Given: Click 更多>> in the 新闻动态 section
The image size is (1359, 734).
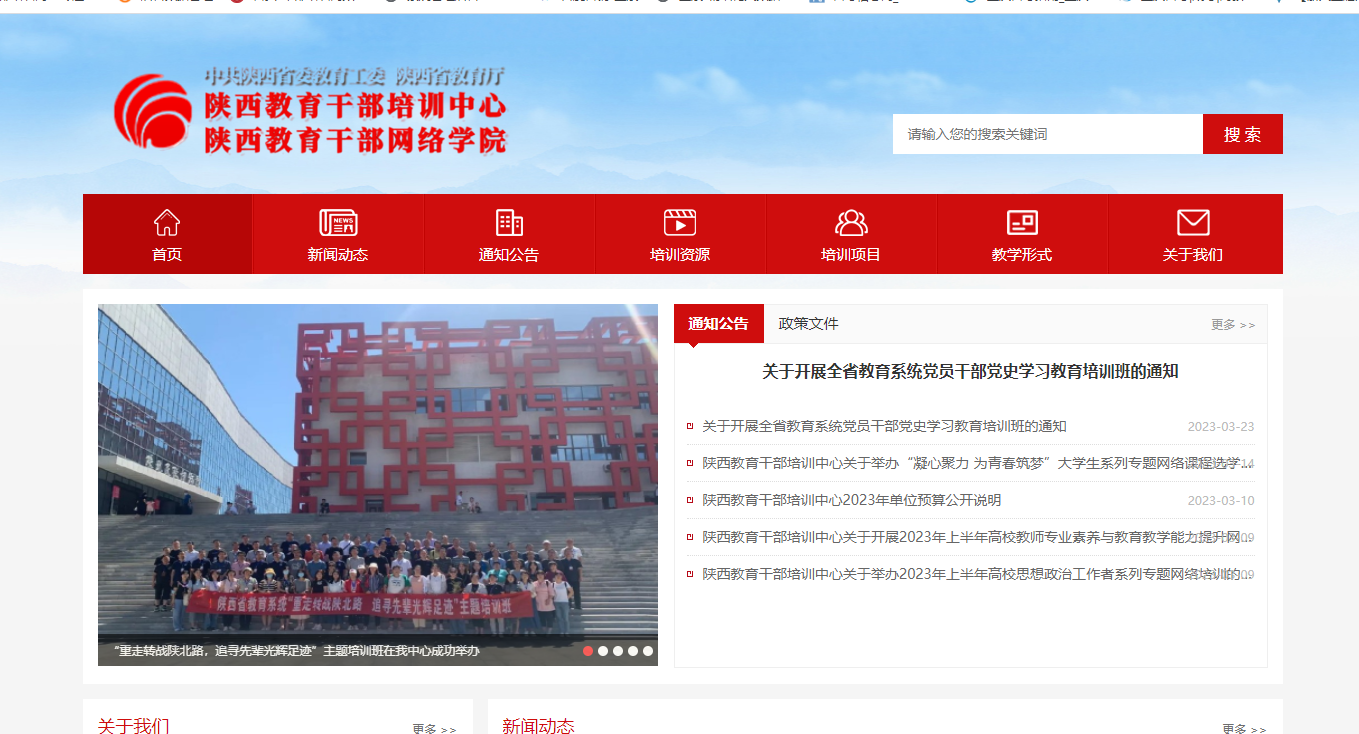Looking at the screenshot, I should 1244,729.
